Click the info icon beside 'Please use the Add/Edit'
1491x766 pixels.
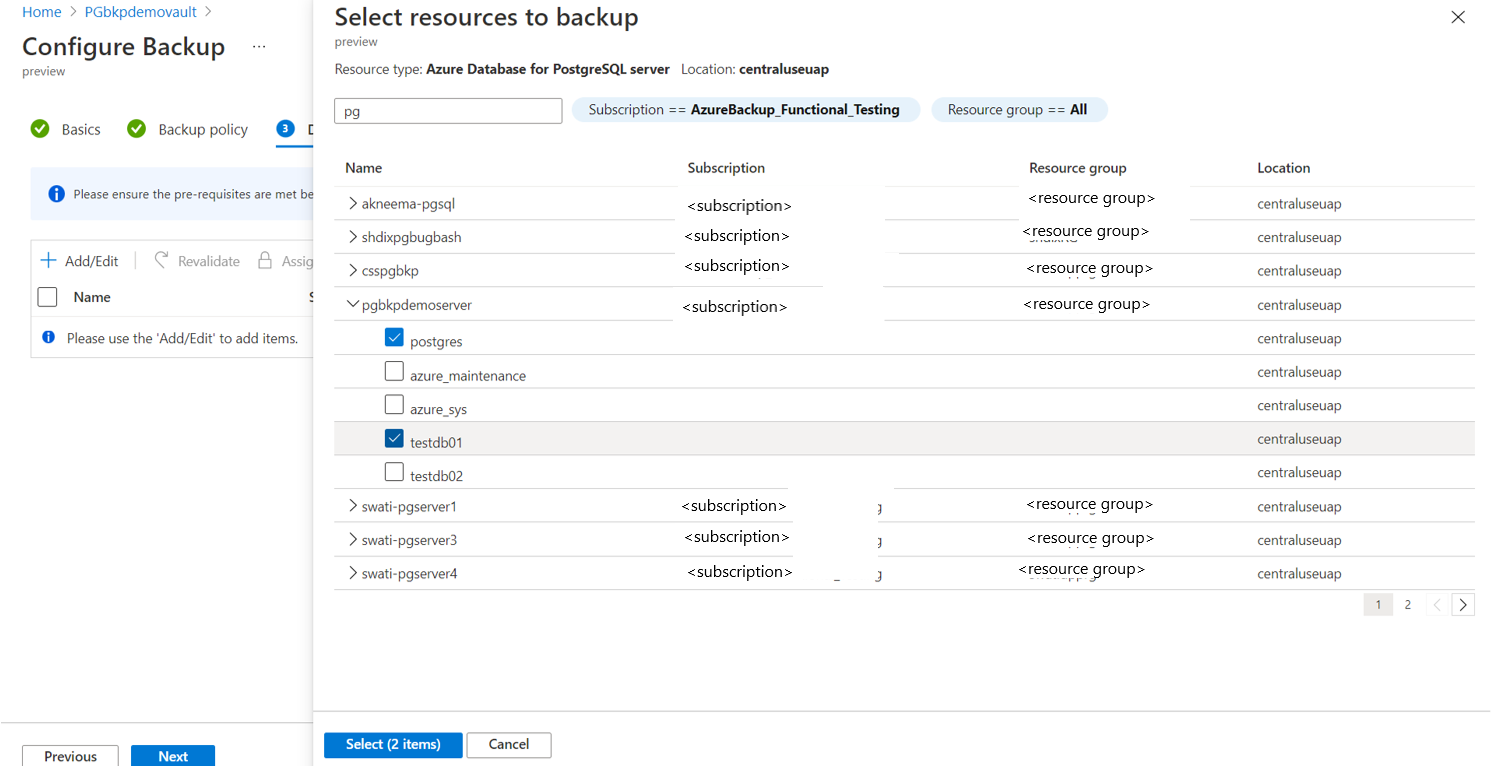pos(49,337)
